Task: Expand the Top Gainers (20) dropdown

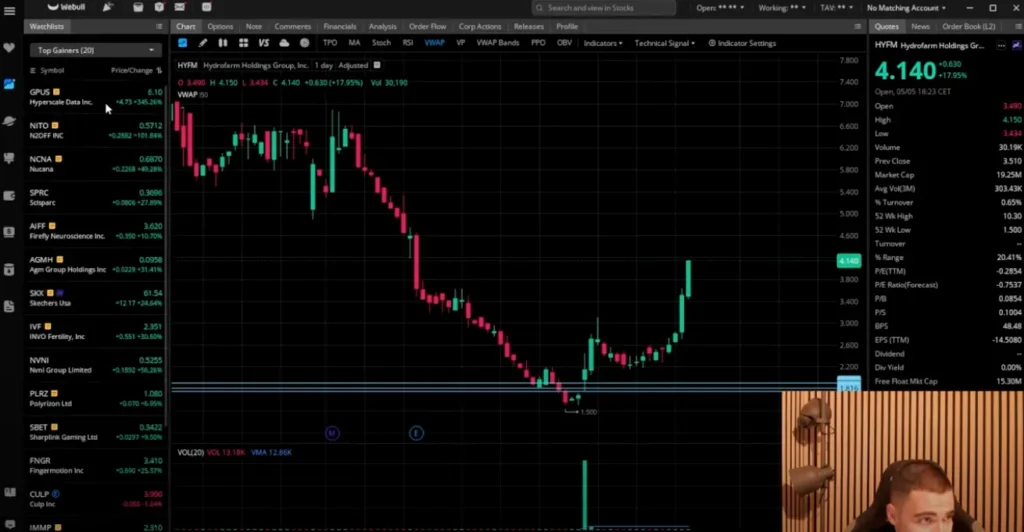Action: (95, 50)
